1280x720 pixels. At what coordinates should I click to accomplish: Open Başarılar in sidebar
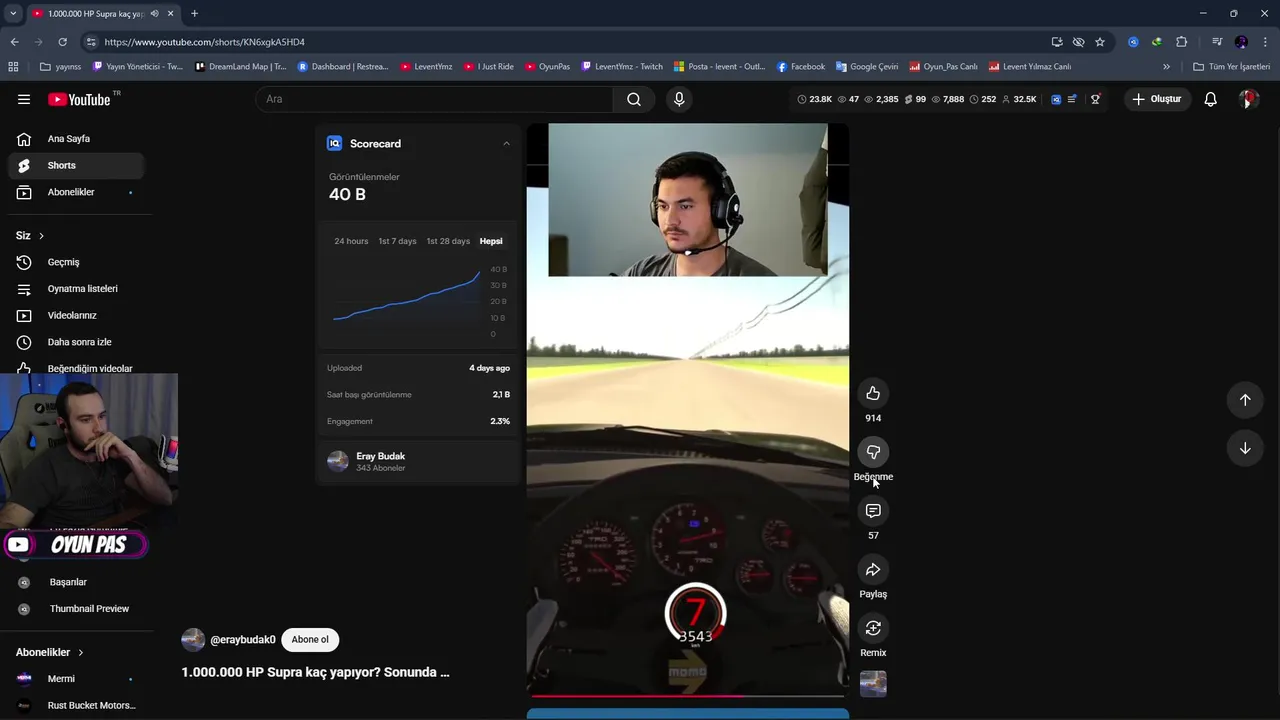pyautogui.click(x=78, y=582)
